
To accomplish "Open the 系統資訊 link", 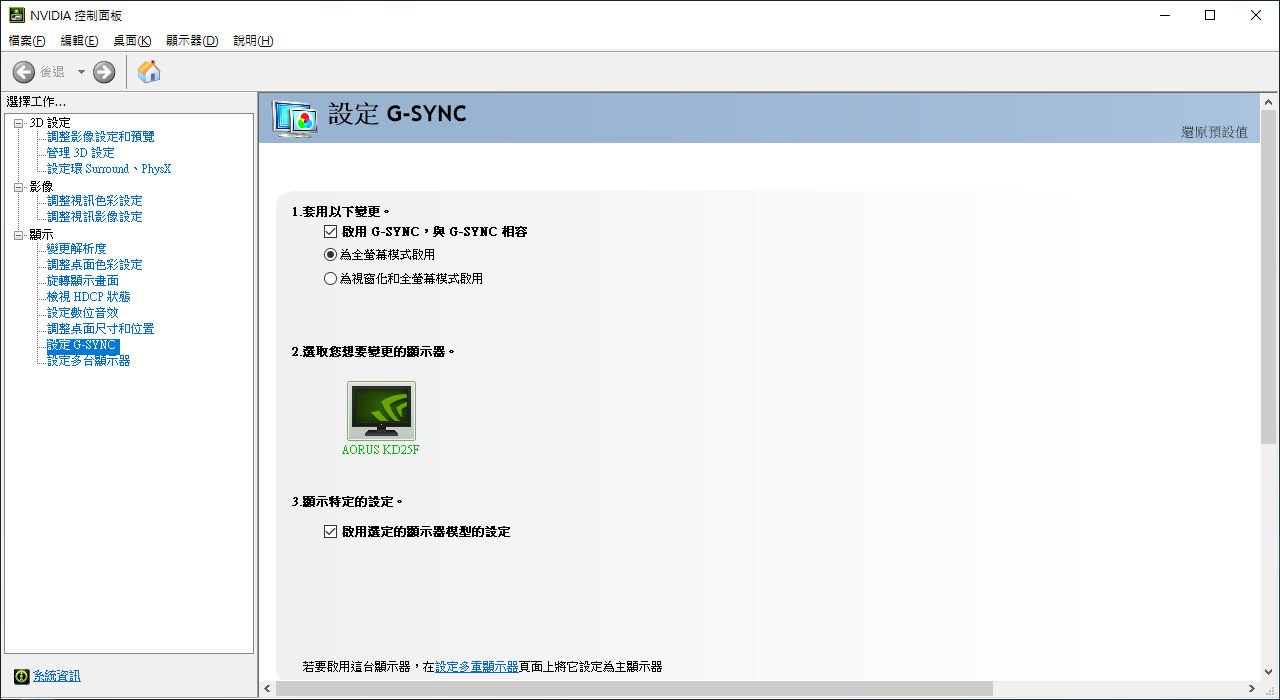I will [57, 676].
